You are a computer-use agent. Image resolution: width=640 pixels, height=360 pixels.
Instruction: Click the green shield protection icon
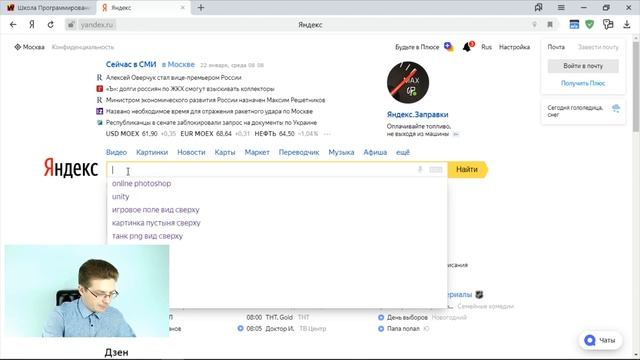pos(589,24)
